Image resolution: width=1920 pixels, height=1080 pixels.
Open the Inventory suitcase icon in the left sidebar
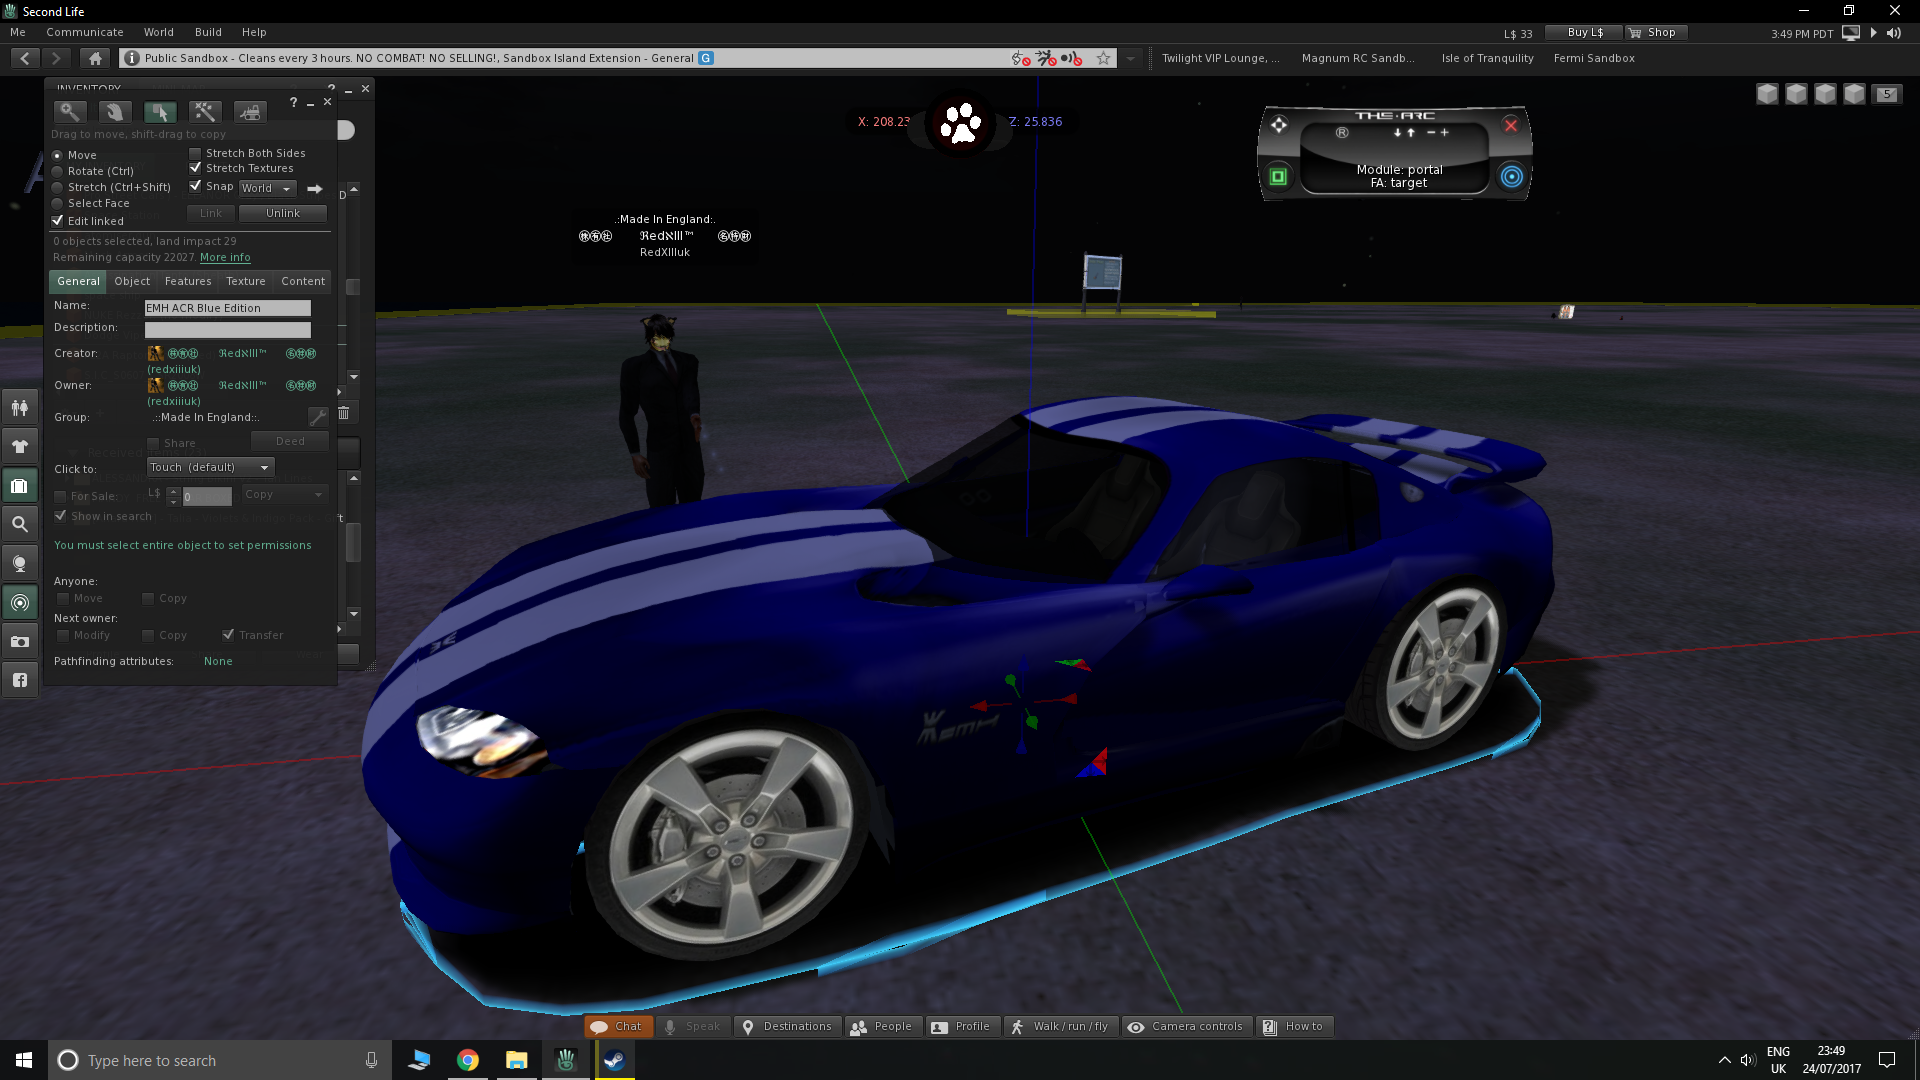pyautogui.click(x=19, y=486)
